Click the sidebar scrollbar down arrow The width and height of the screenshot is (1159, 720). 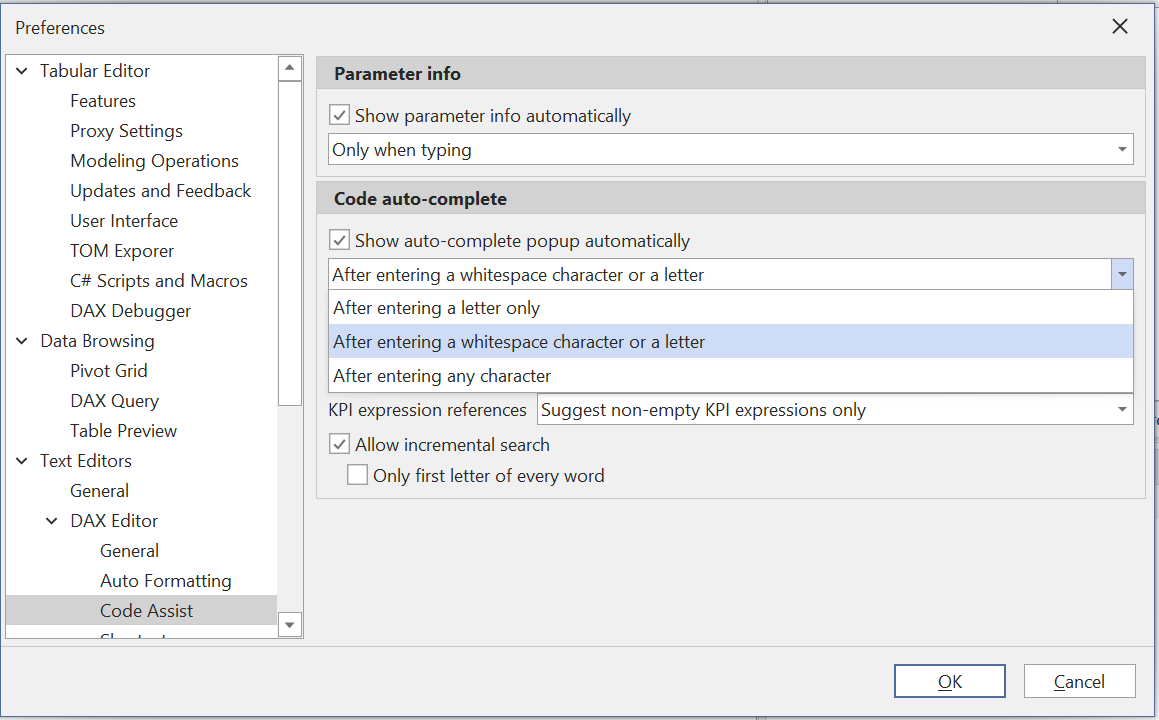pos(289,624)
